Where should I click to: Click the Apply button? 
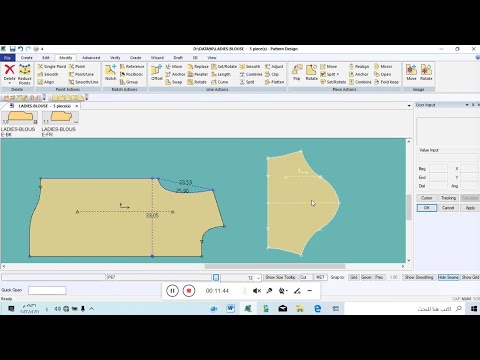(470, 208)
